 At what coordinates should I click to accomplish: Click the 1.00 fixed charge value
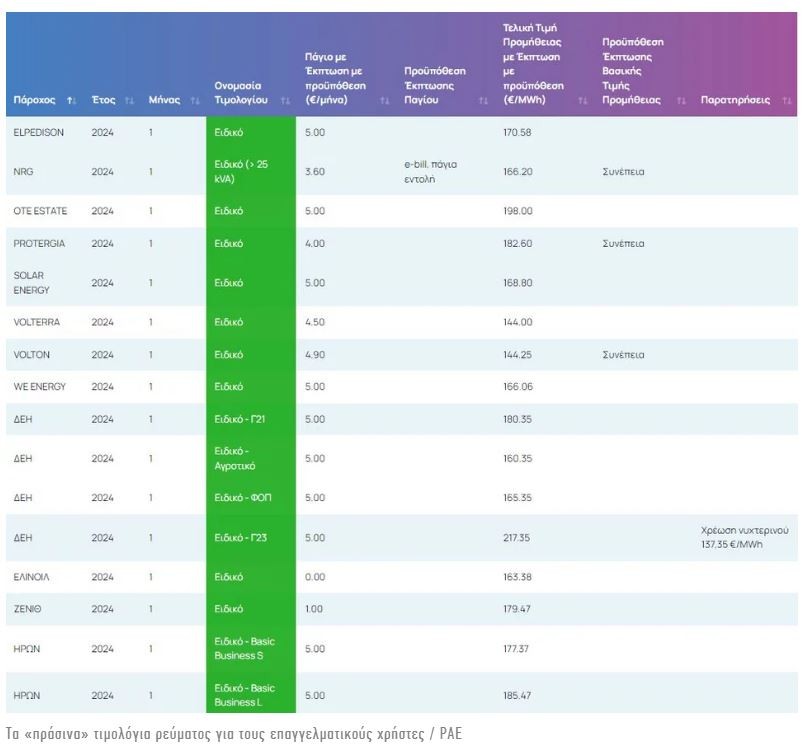314,609
